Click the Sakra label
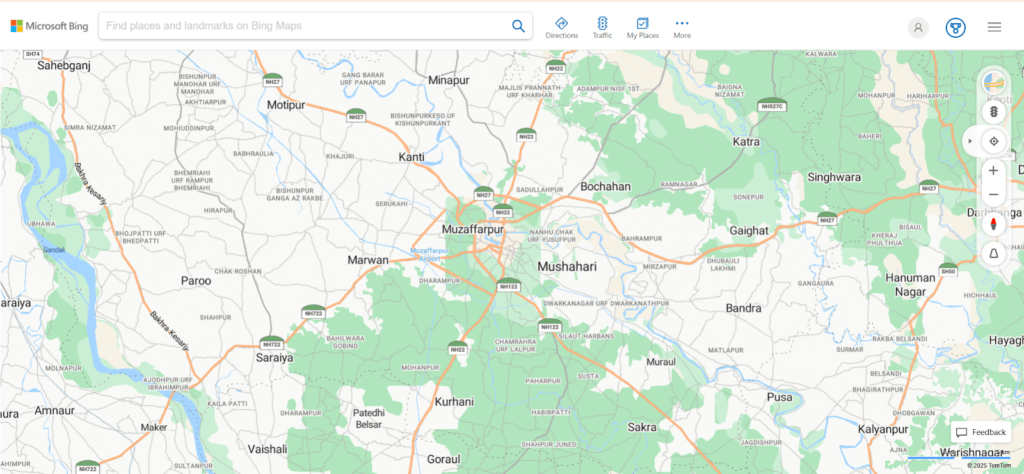Viewport: 1024px width, 474px height. tap(641, 427)
